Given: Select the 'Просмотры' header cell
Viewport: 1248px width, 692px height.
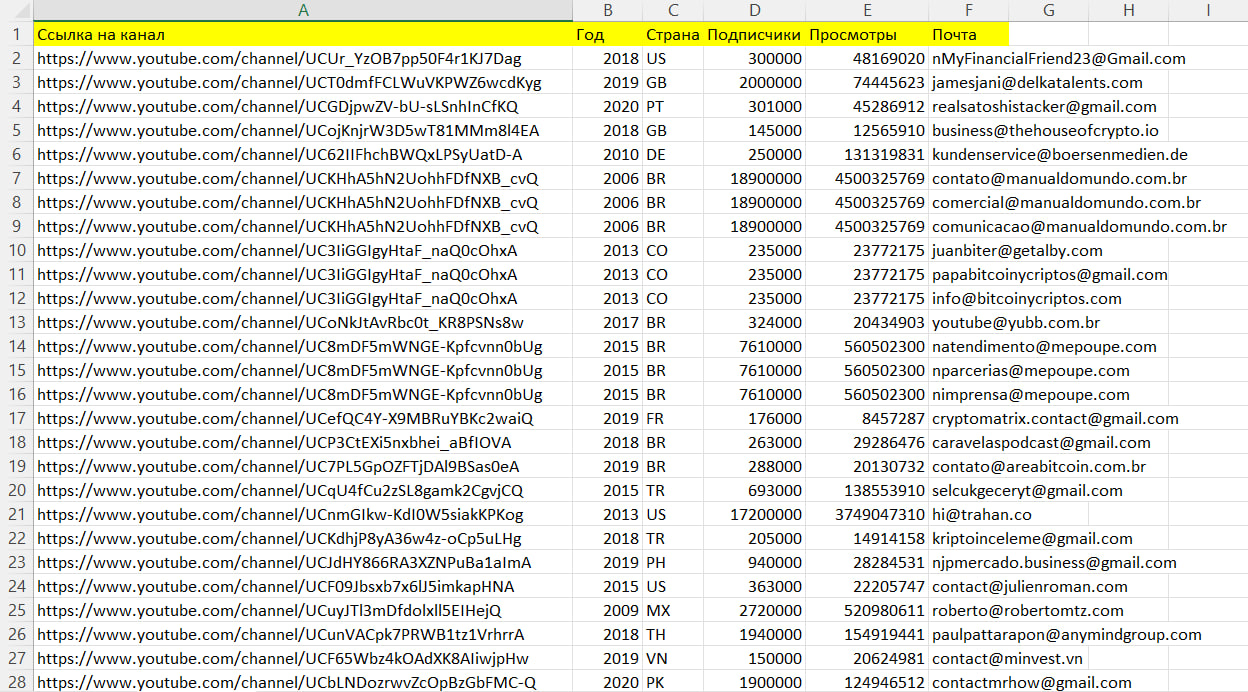Looking at the screenshot, I should tap(866, 34).
